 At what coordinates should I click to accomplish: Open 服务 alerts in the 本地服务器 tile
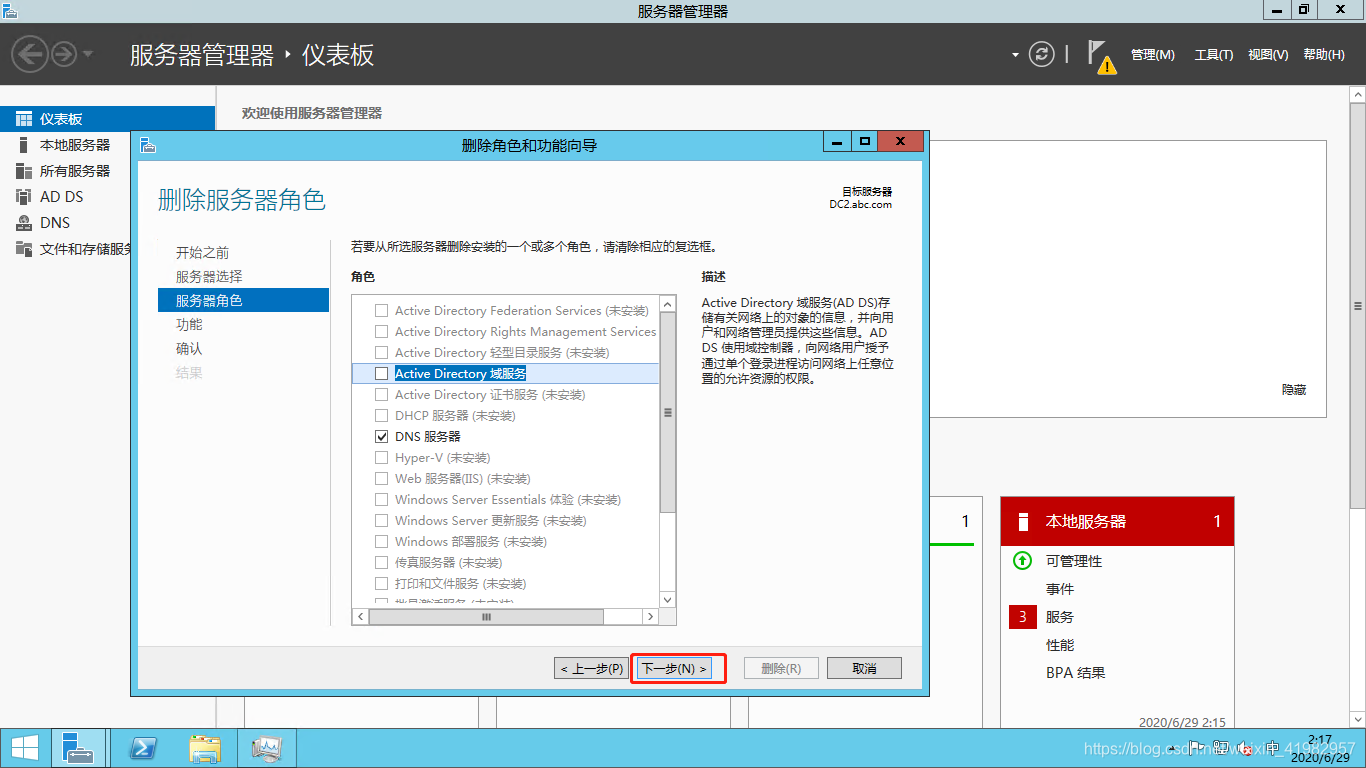tap(1060, 617)
